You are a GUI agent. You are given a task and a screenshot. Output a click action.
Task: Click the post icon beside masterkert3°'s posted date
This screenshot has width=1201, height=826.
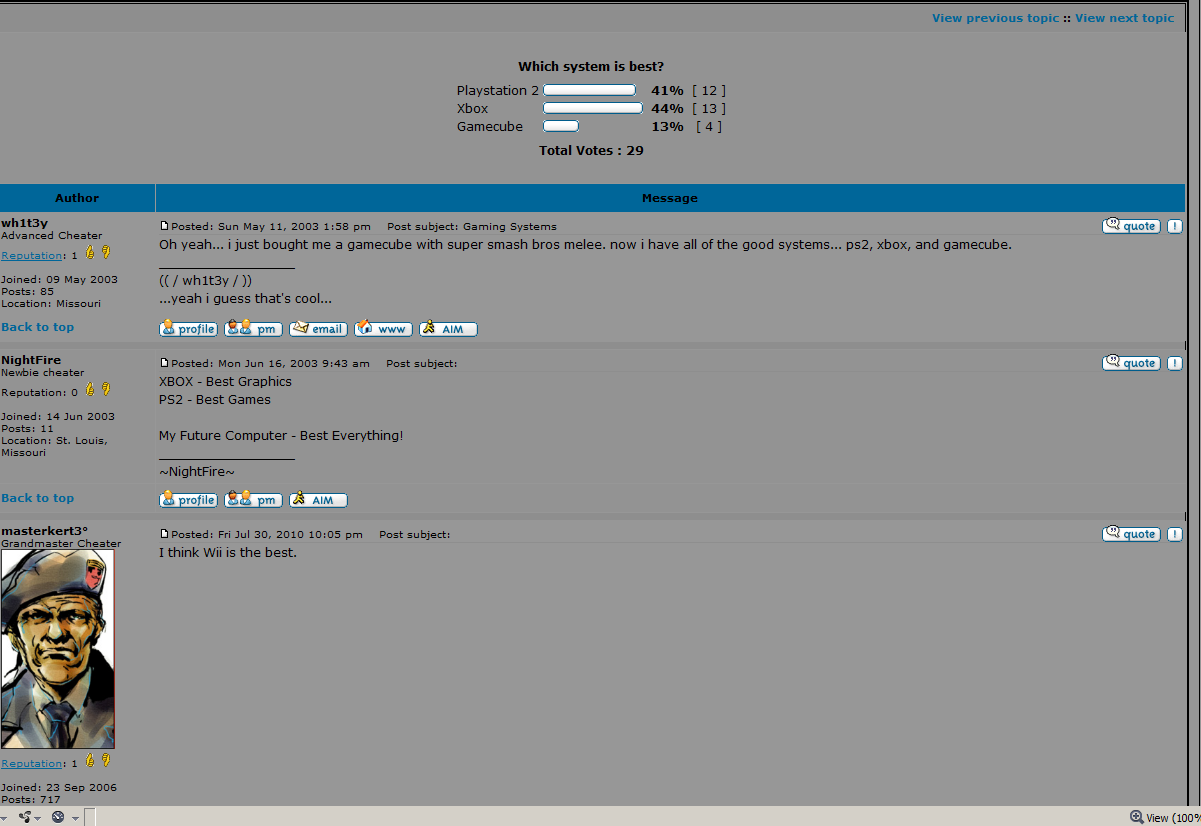point(165,534)
